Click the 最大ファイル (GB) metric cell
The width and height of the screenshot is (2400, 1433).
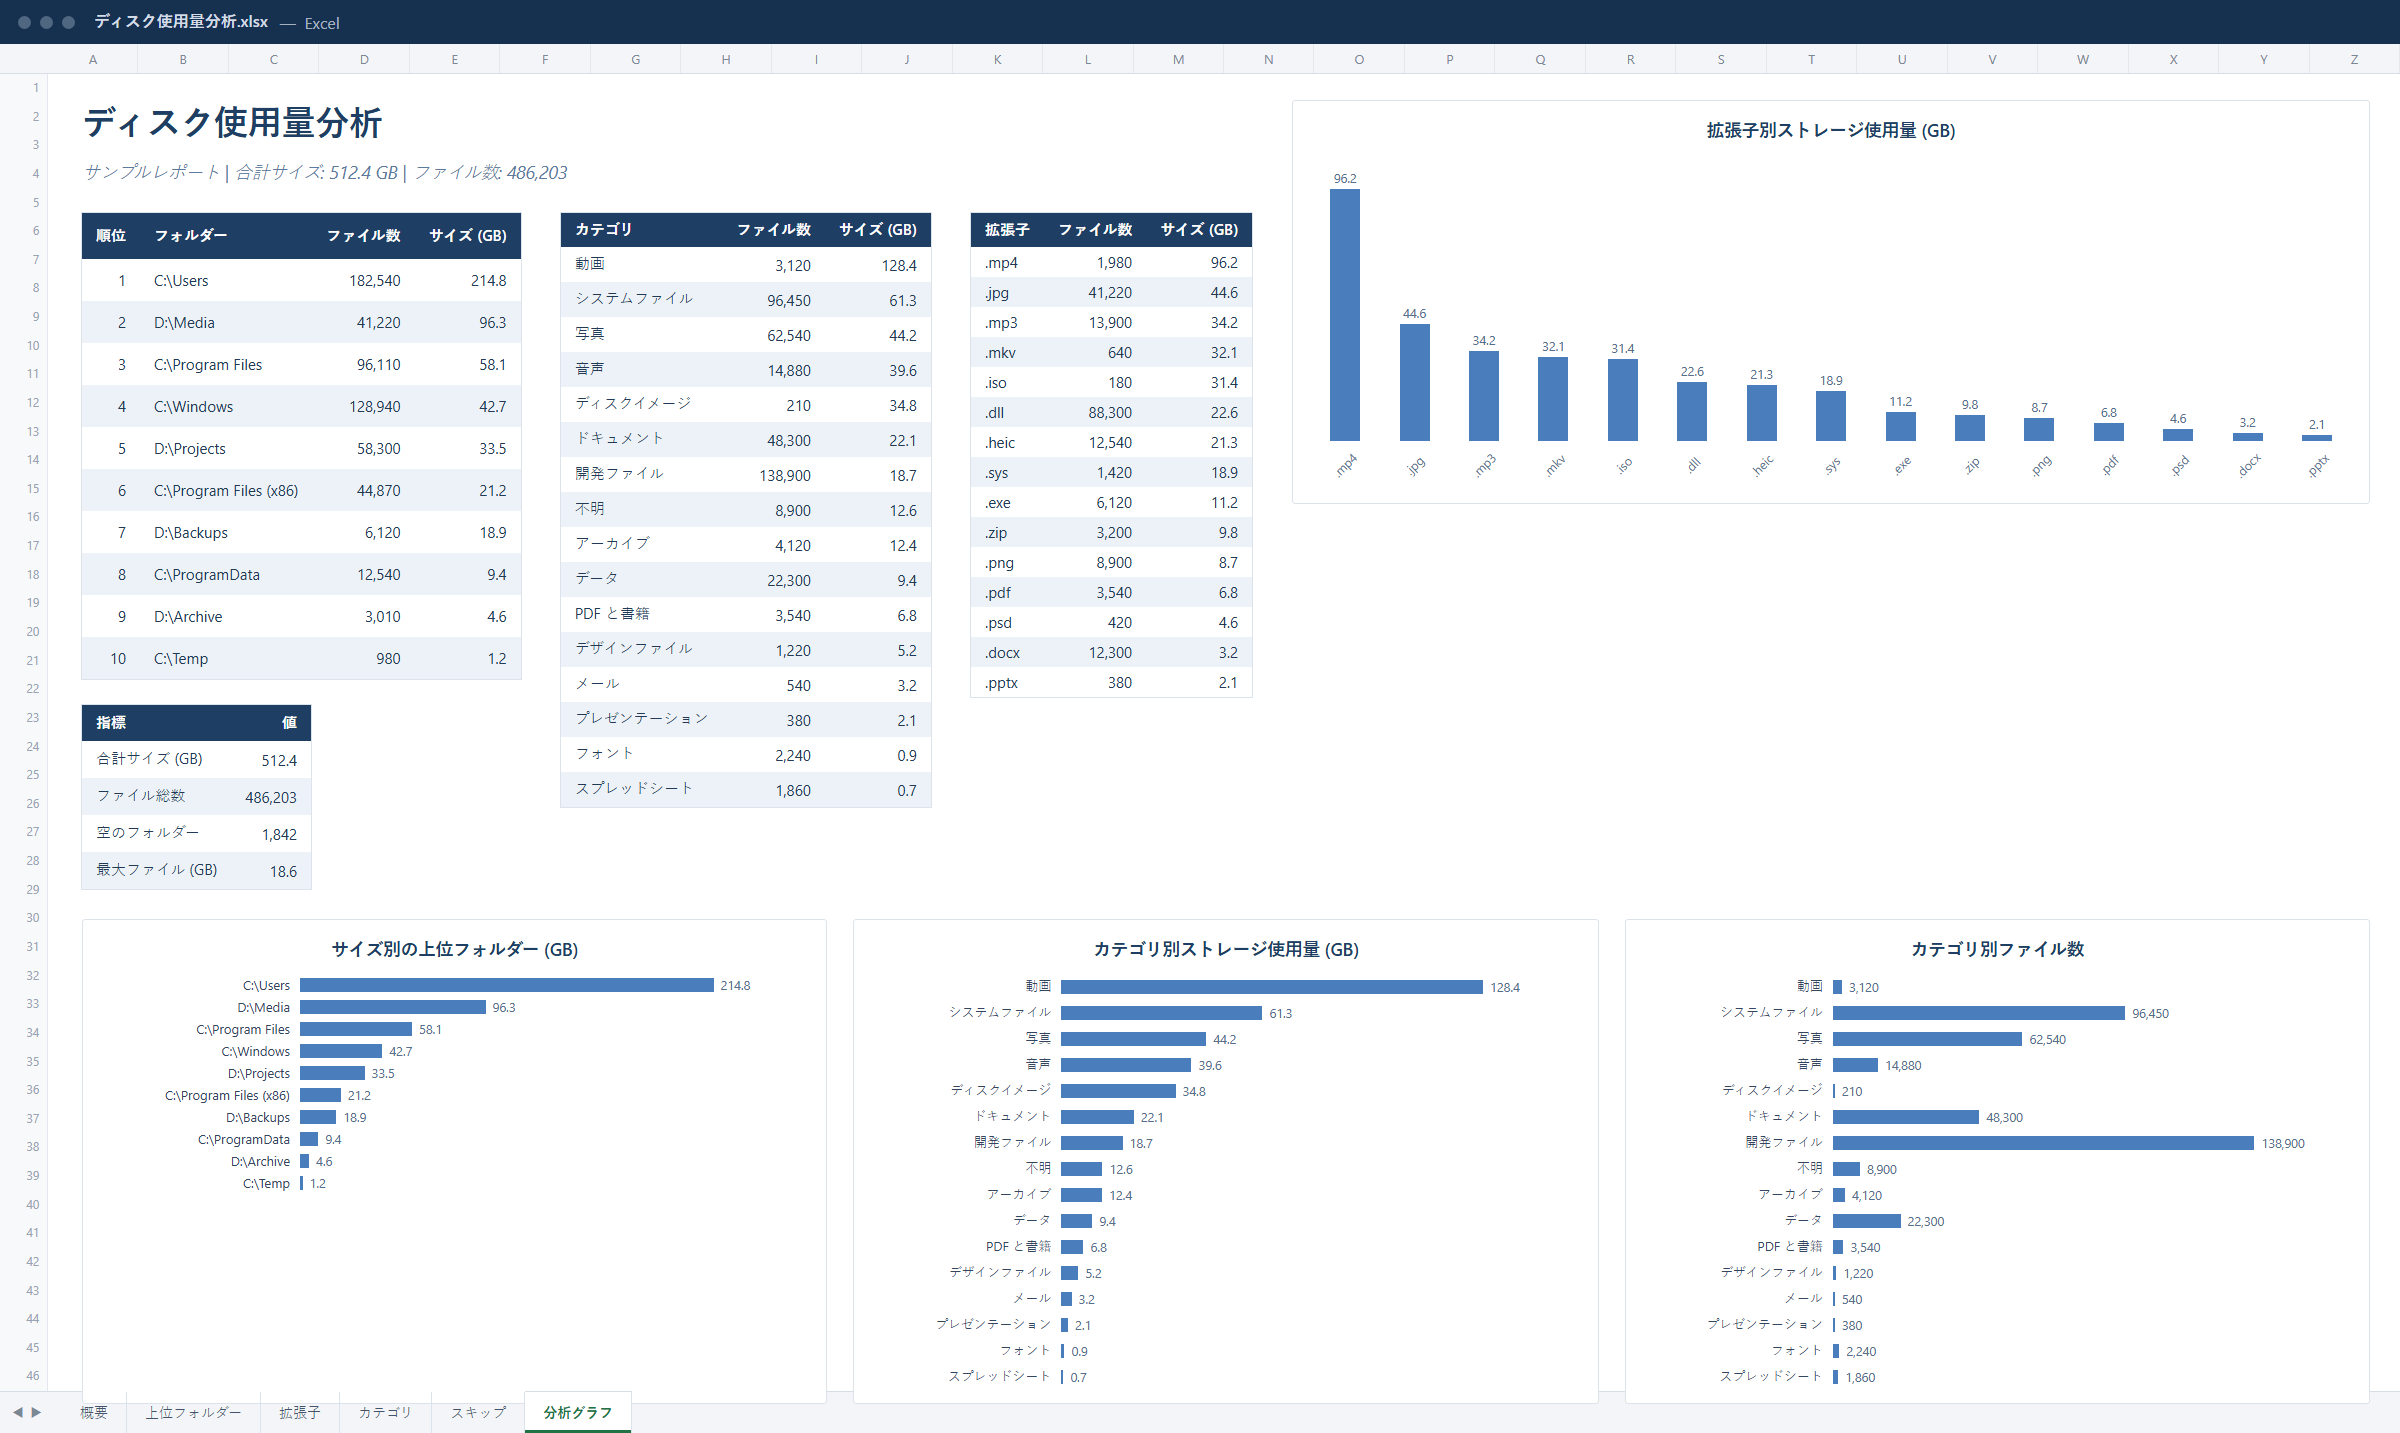[156, 870]
